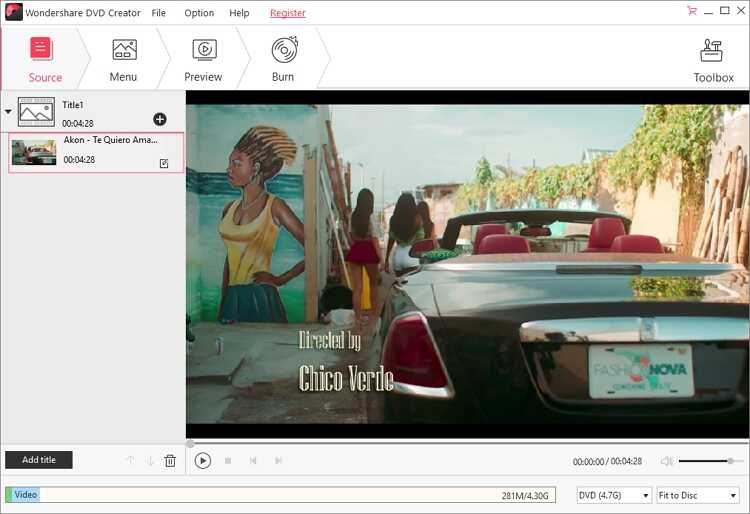Click the Akon - Te Quiero Ama... file name
The image size is (750, 514).
[x=111, y=140]
